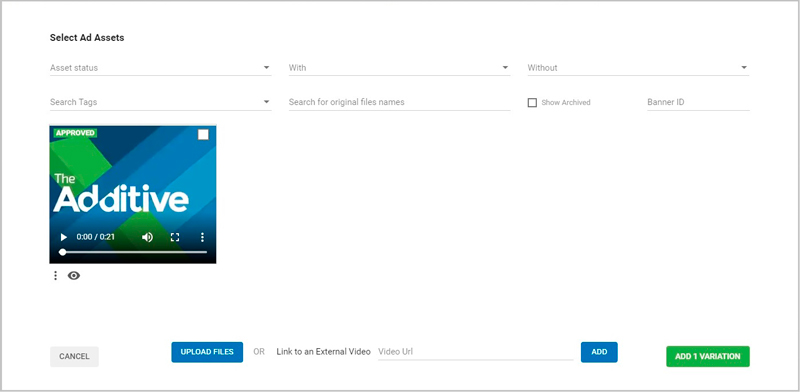Seek along the video progress bar
This screenshot has width=800, height=392.
(134, 252)
